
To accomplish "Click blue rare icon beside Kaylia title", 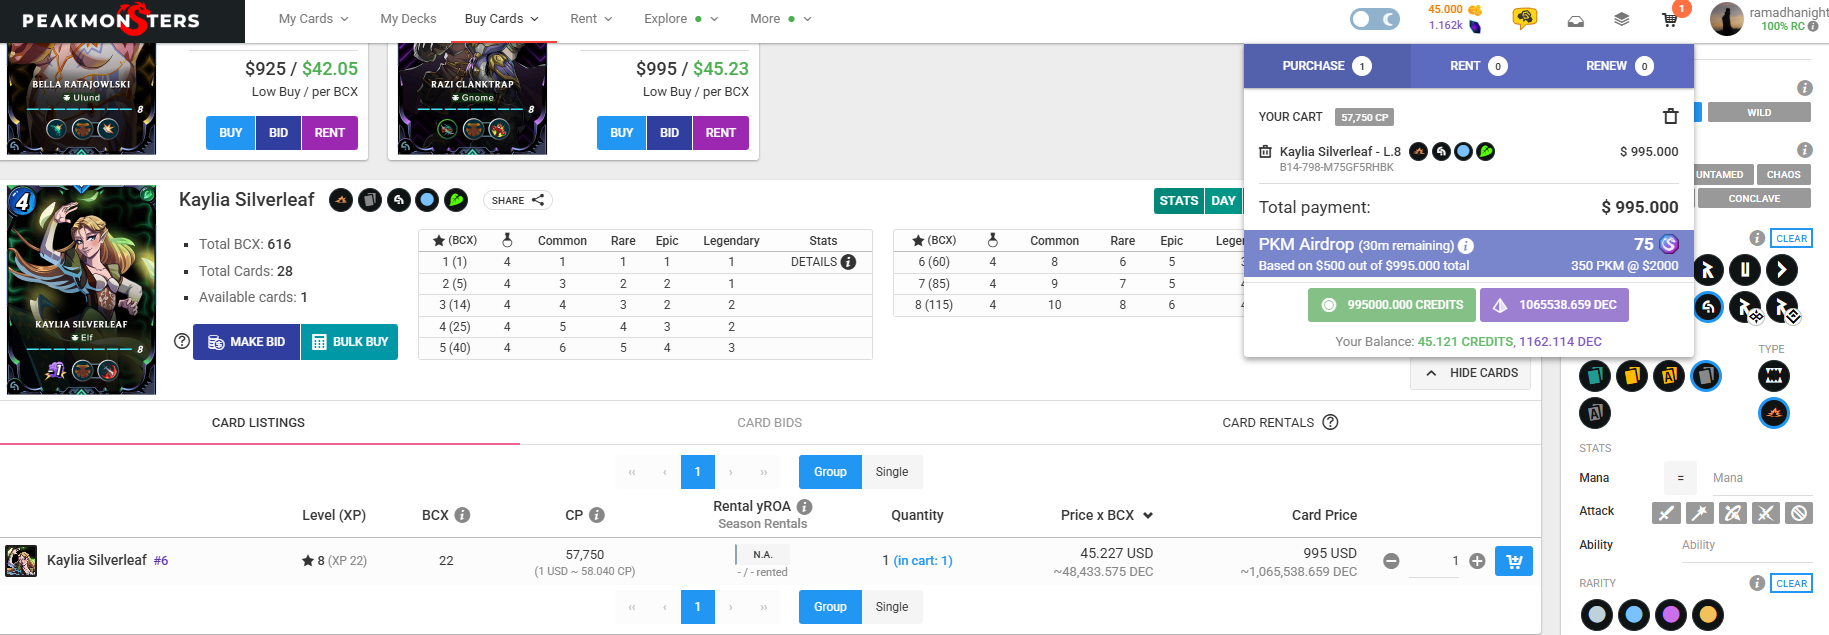I will click(x=427, y=200).
